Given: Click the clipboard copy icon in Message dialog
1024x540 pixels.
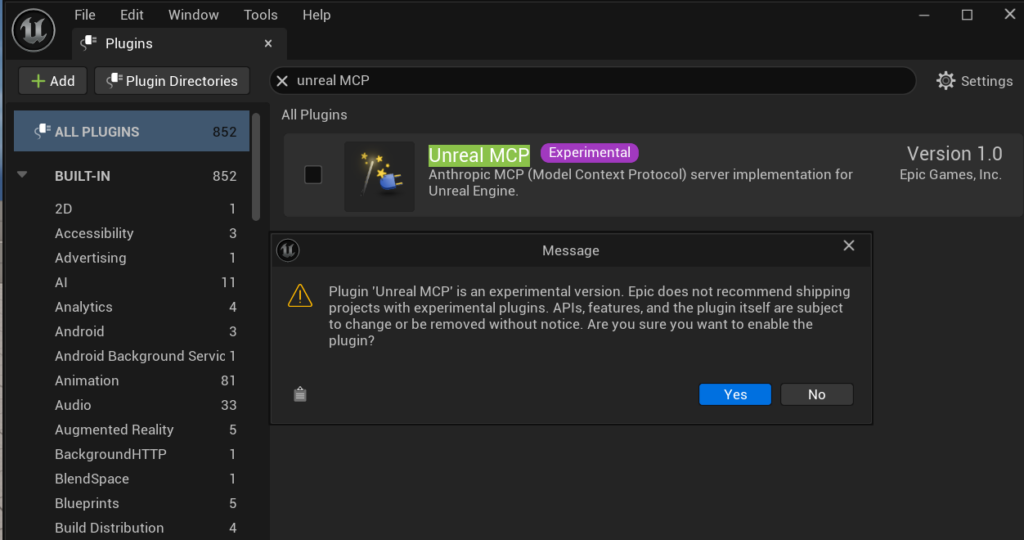Looking at the screenshot, I should 300,394.
